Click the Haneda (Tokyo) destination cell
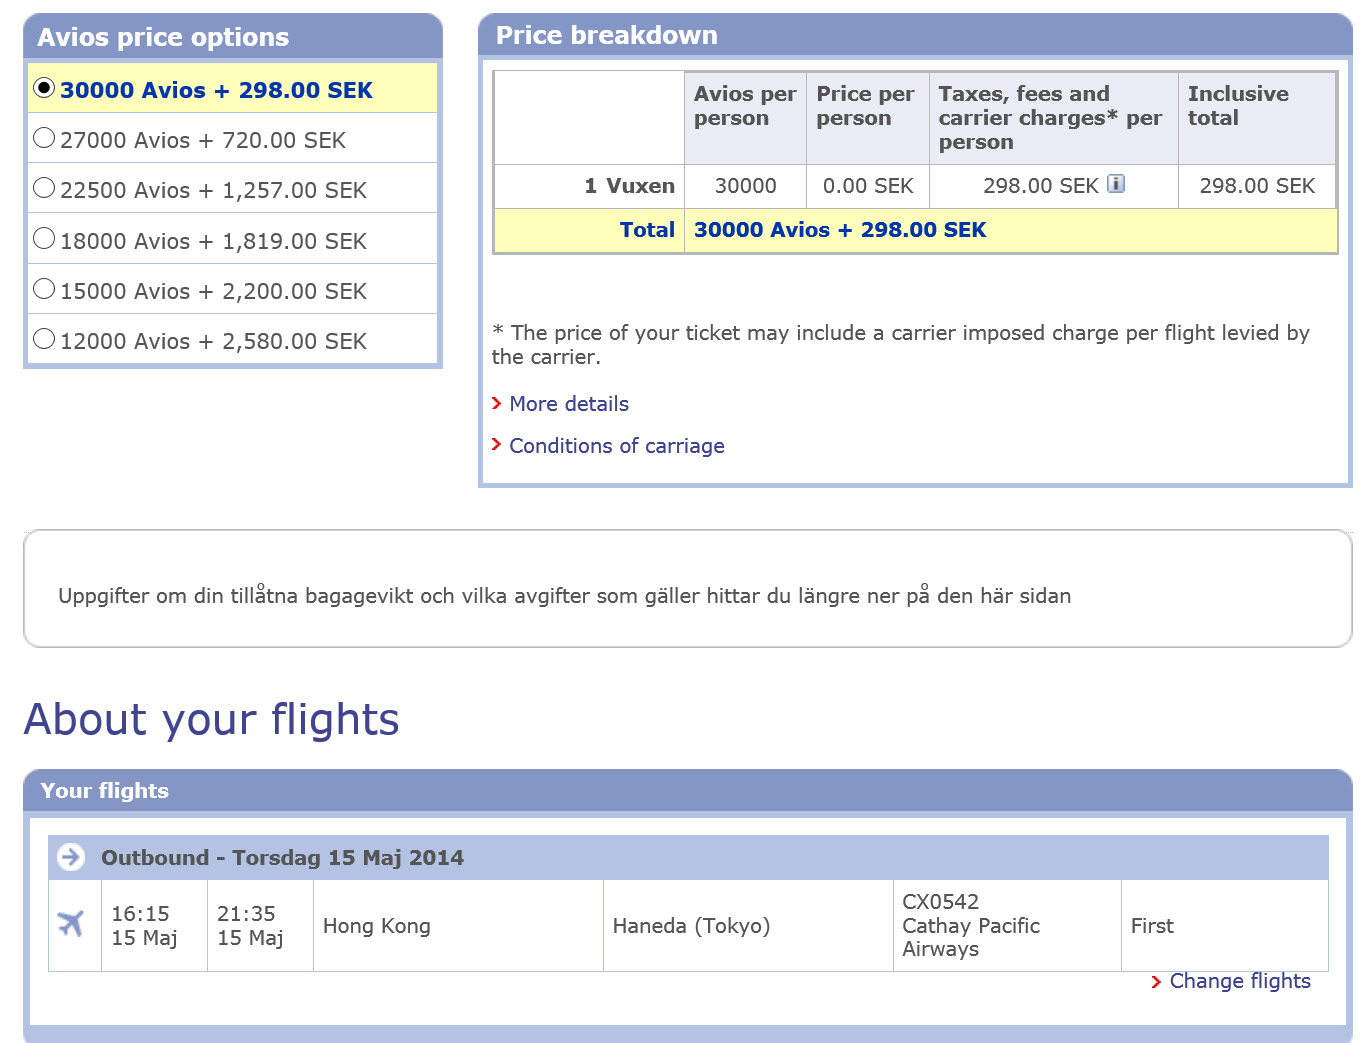This screenshot has width=1368, height=1043. [x=691, y=926]
